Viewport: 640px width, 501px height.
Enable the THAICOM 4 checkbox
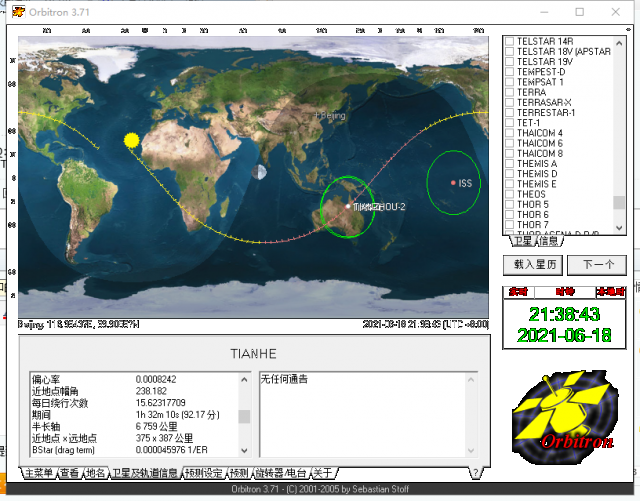tap(509, 133)
